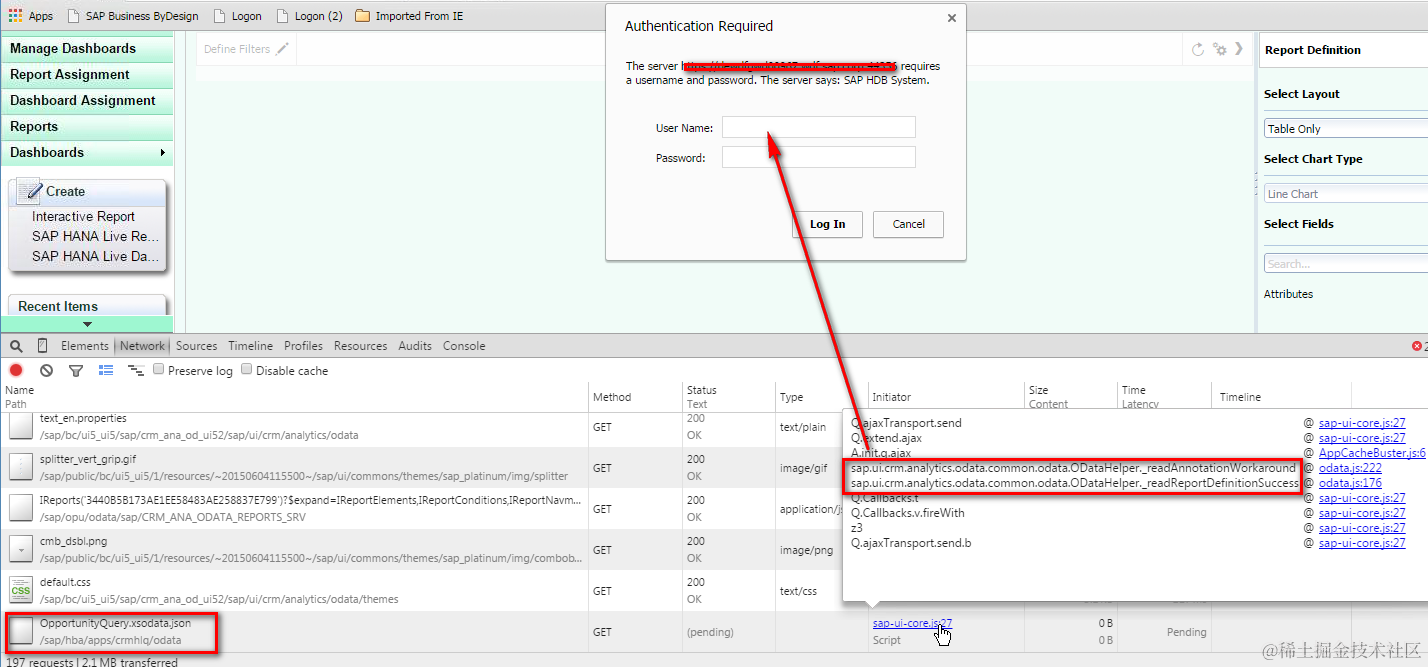The image size is (1428, 667).
Task: Switch to the Resources tab
Action: 360,346
